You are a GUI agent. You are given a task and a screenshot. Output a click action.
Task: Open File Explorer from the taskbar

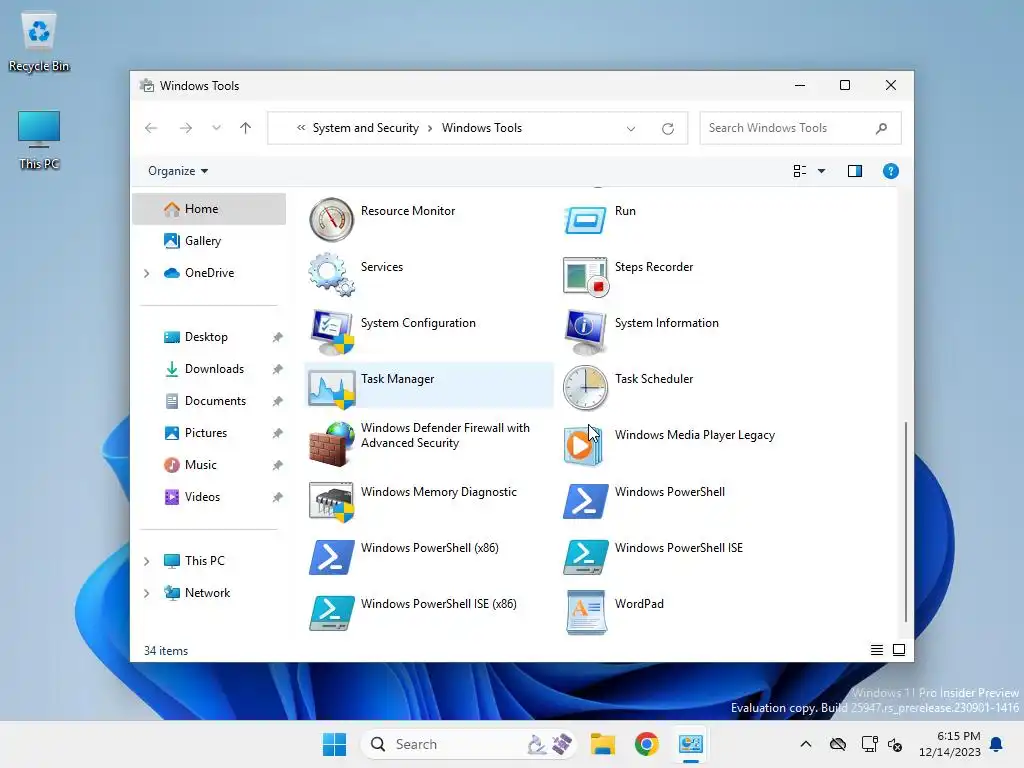pos(603,744)
